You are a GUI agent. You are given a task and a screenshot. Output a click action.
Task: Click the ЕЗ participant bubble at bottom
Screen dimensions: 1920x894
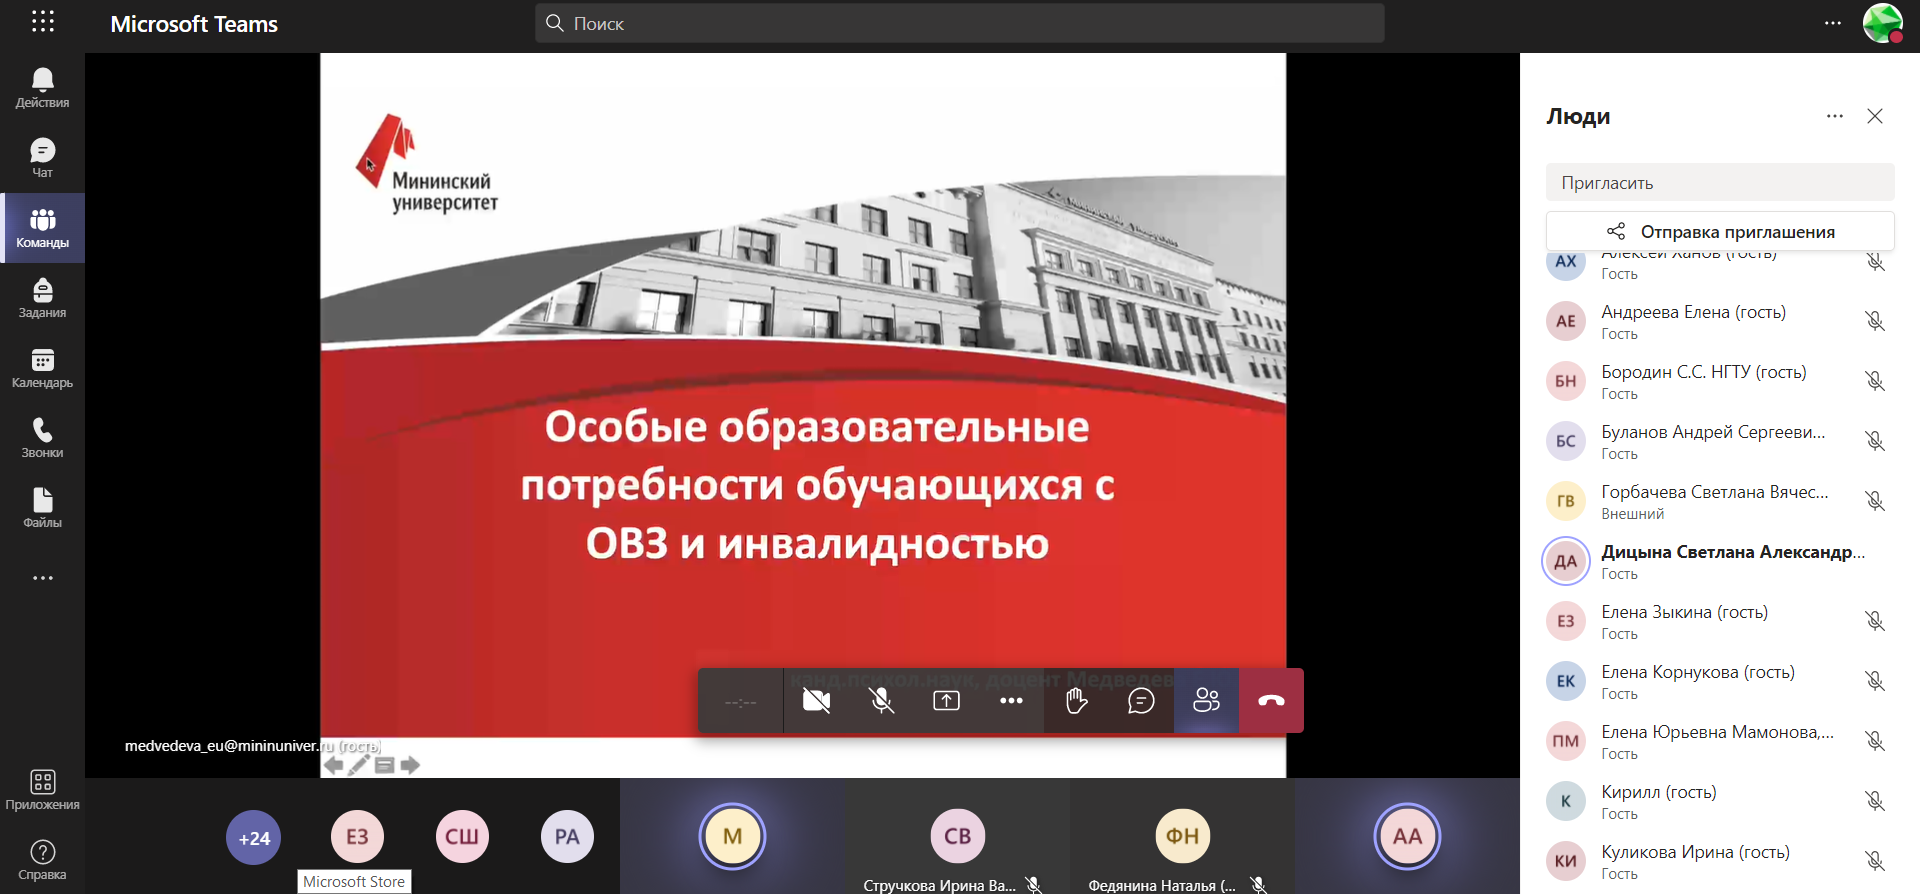pyautogui.click(x=357, y=837)
